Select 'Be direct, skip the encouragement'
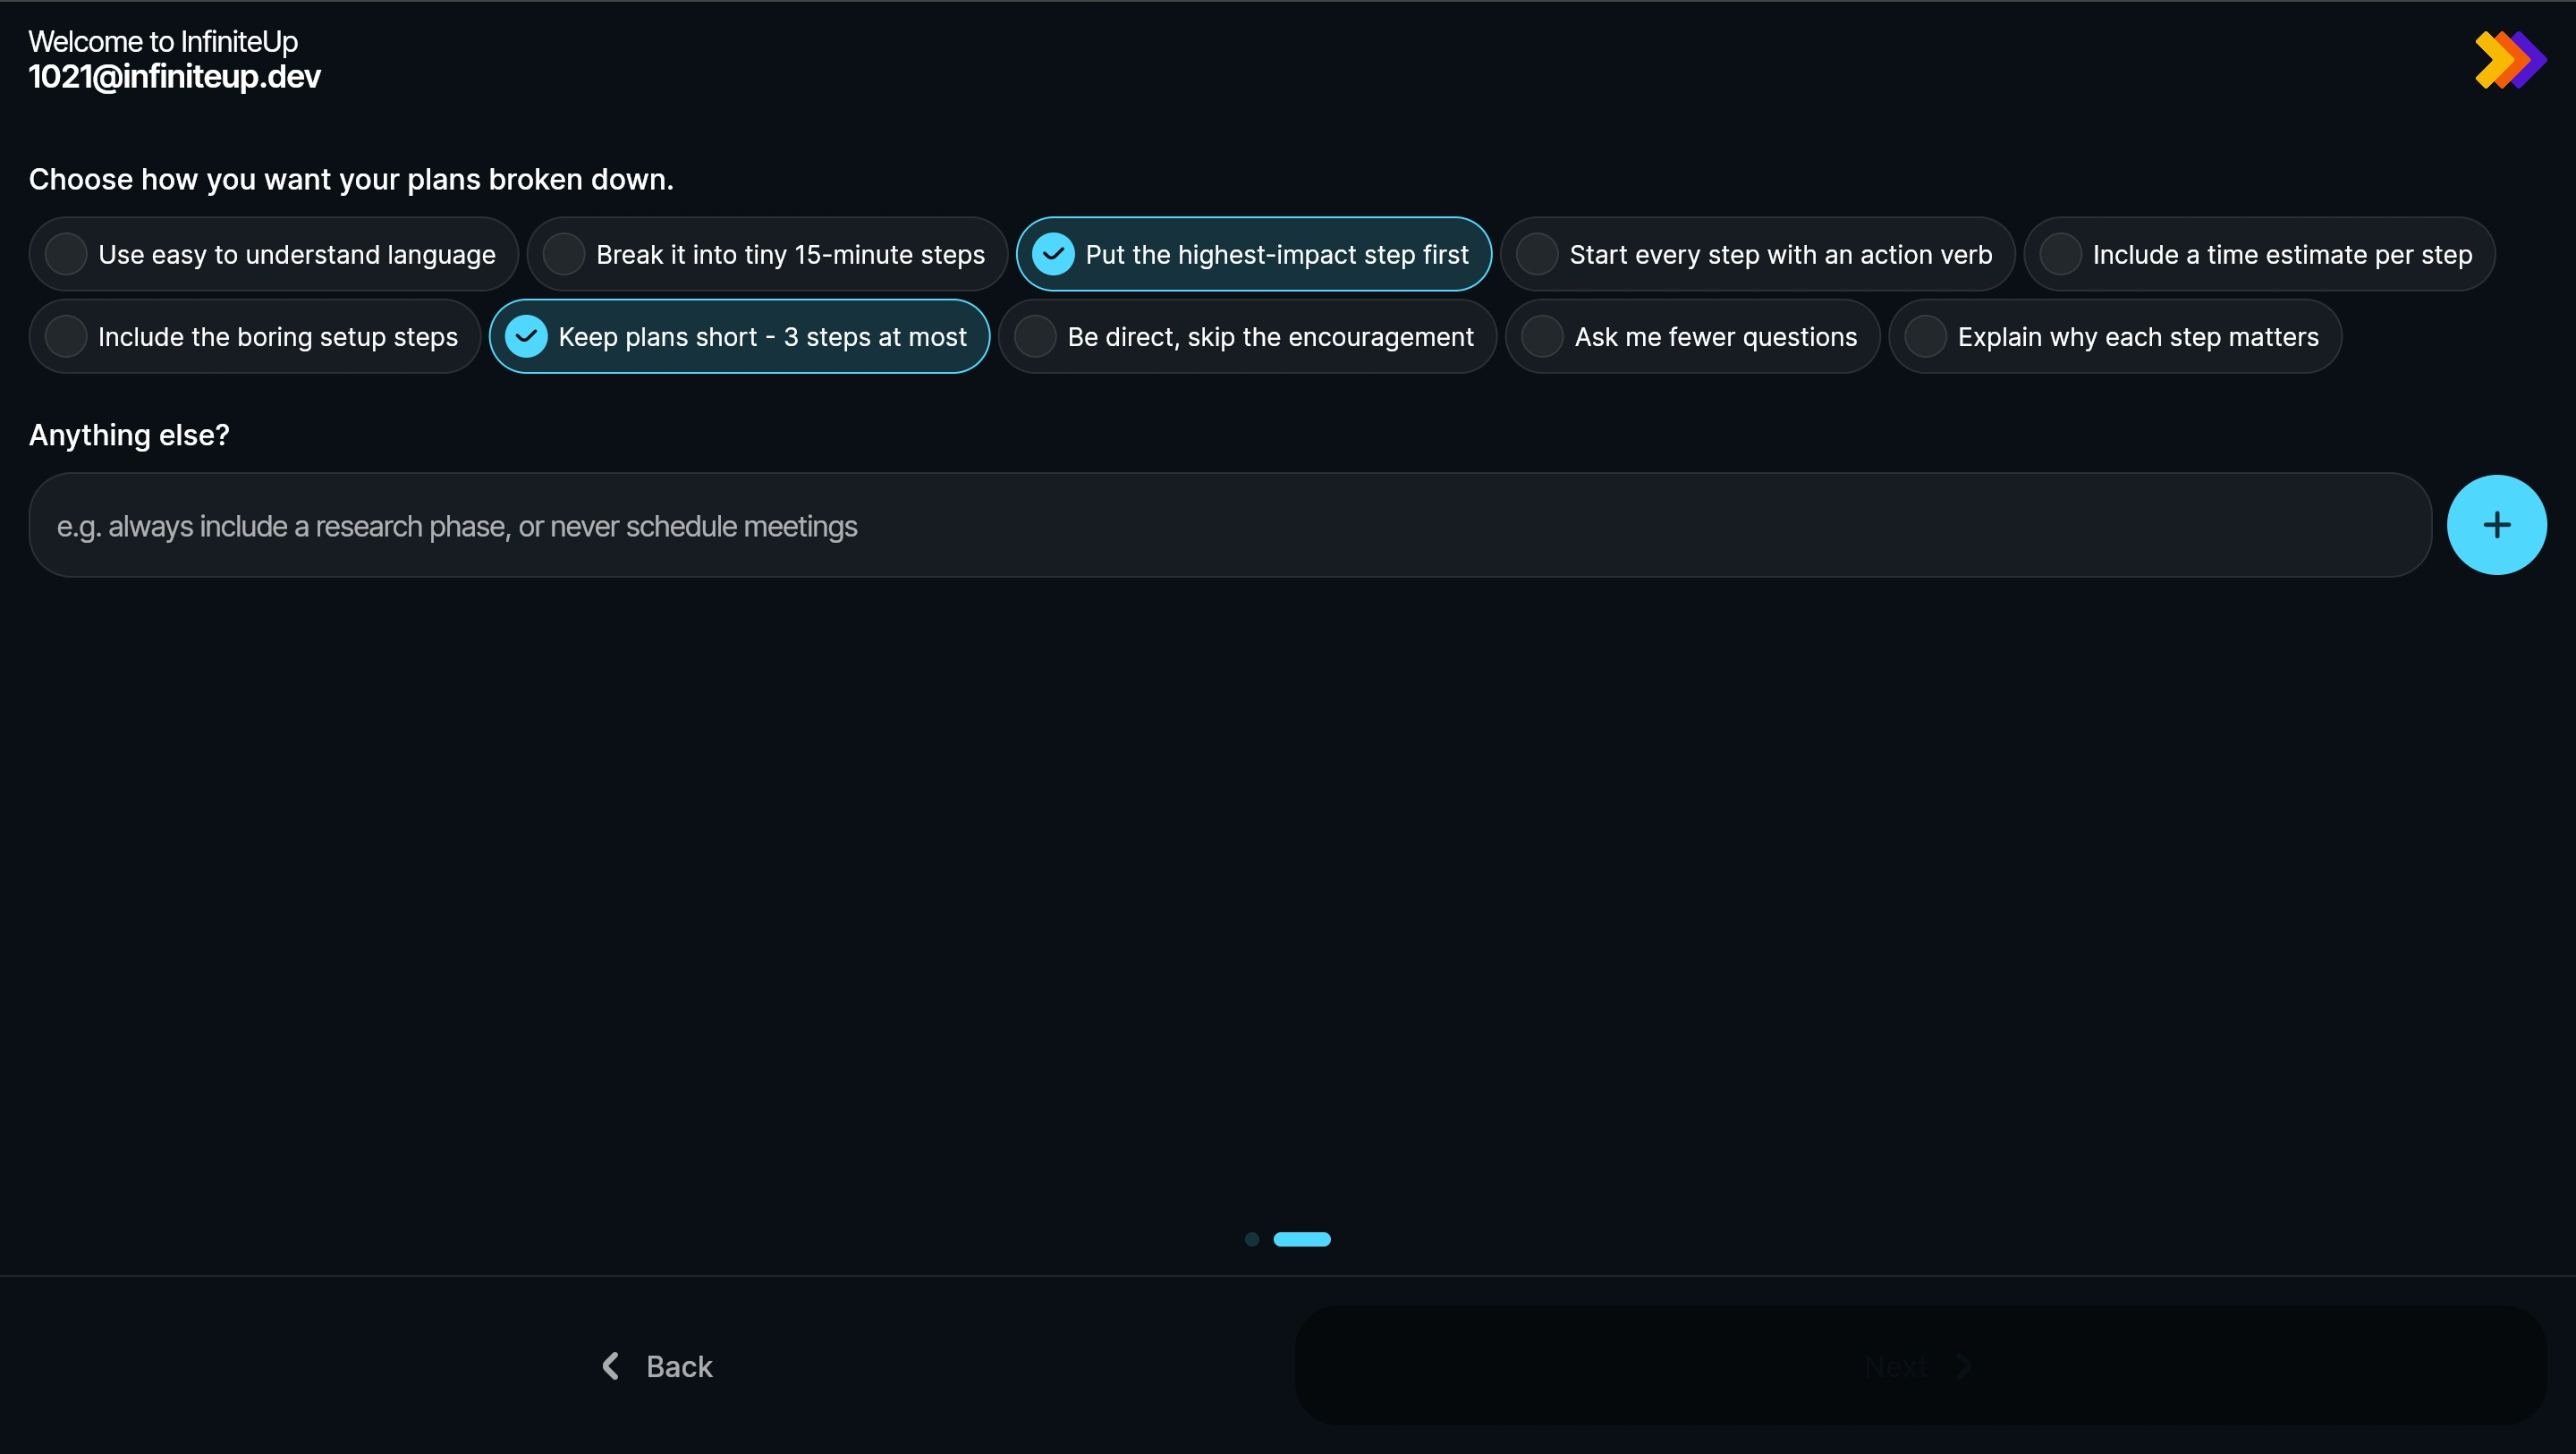The height and width of the screenshot is (1454, 2576). 1247,337
